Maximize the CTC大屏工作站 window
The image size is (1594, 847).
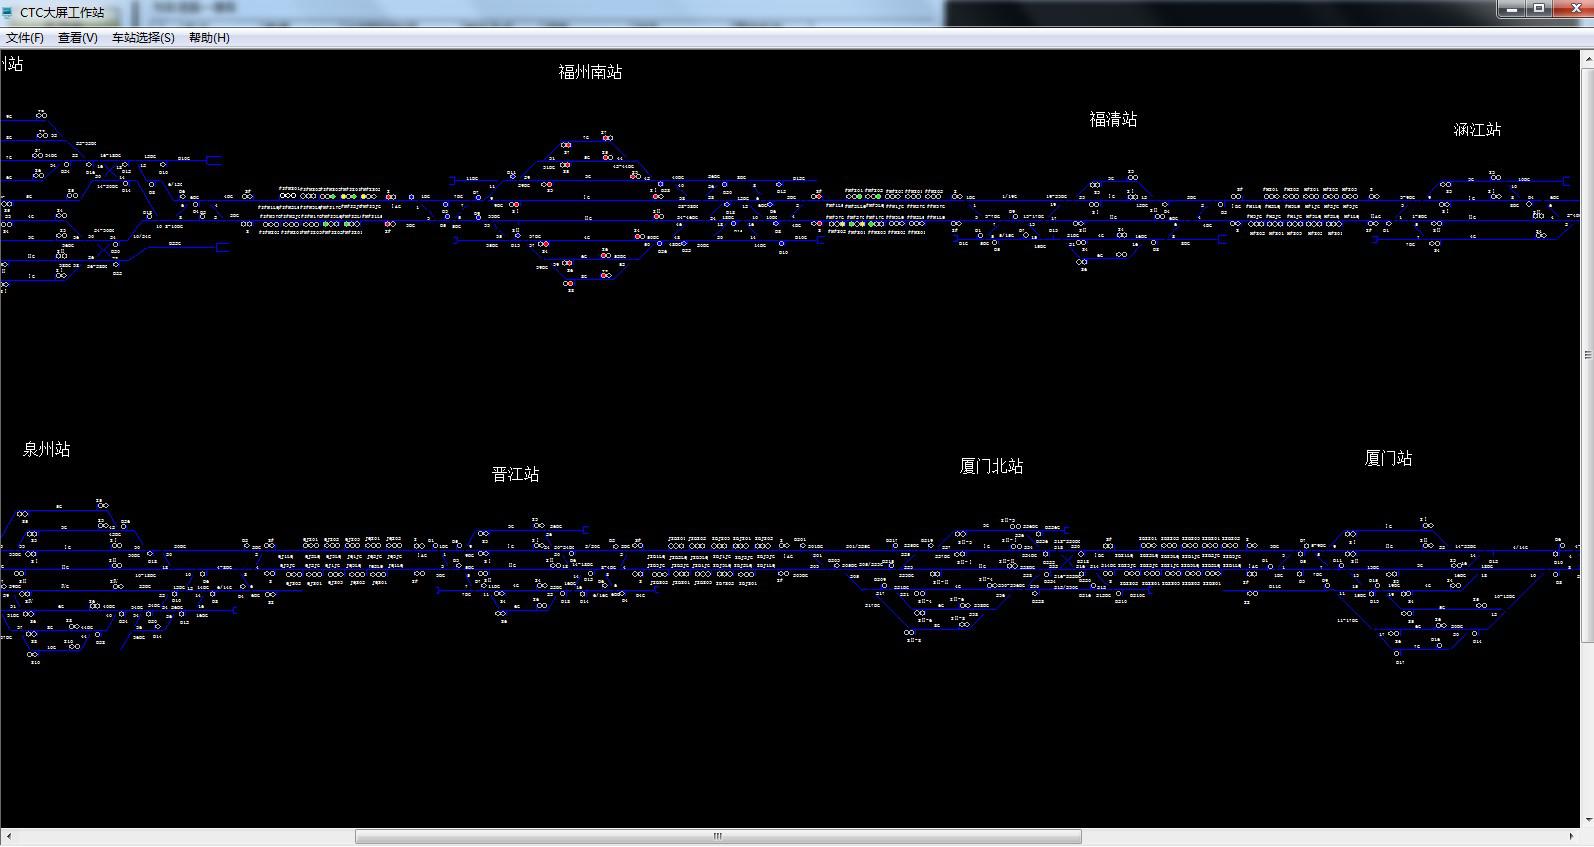(1539, 9)
